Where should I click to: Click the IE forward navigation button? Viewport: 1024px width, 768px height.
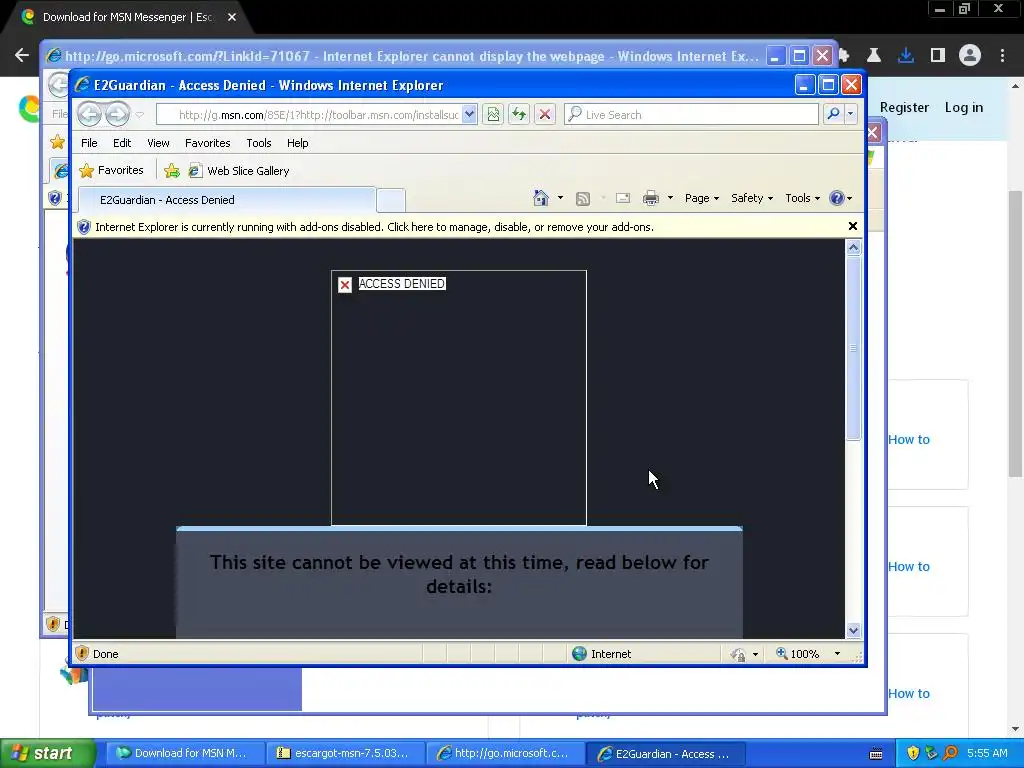(x=118, y=114)
